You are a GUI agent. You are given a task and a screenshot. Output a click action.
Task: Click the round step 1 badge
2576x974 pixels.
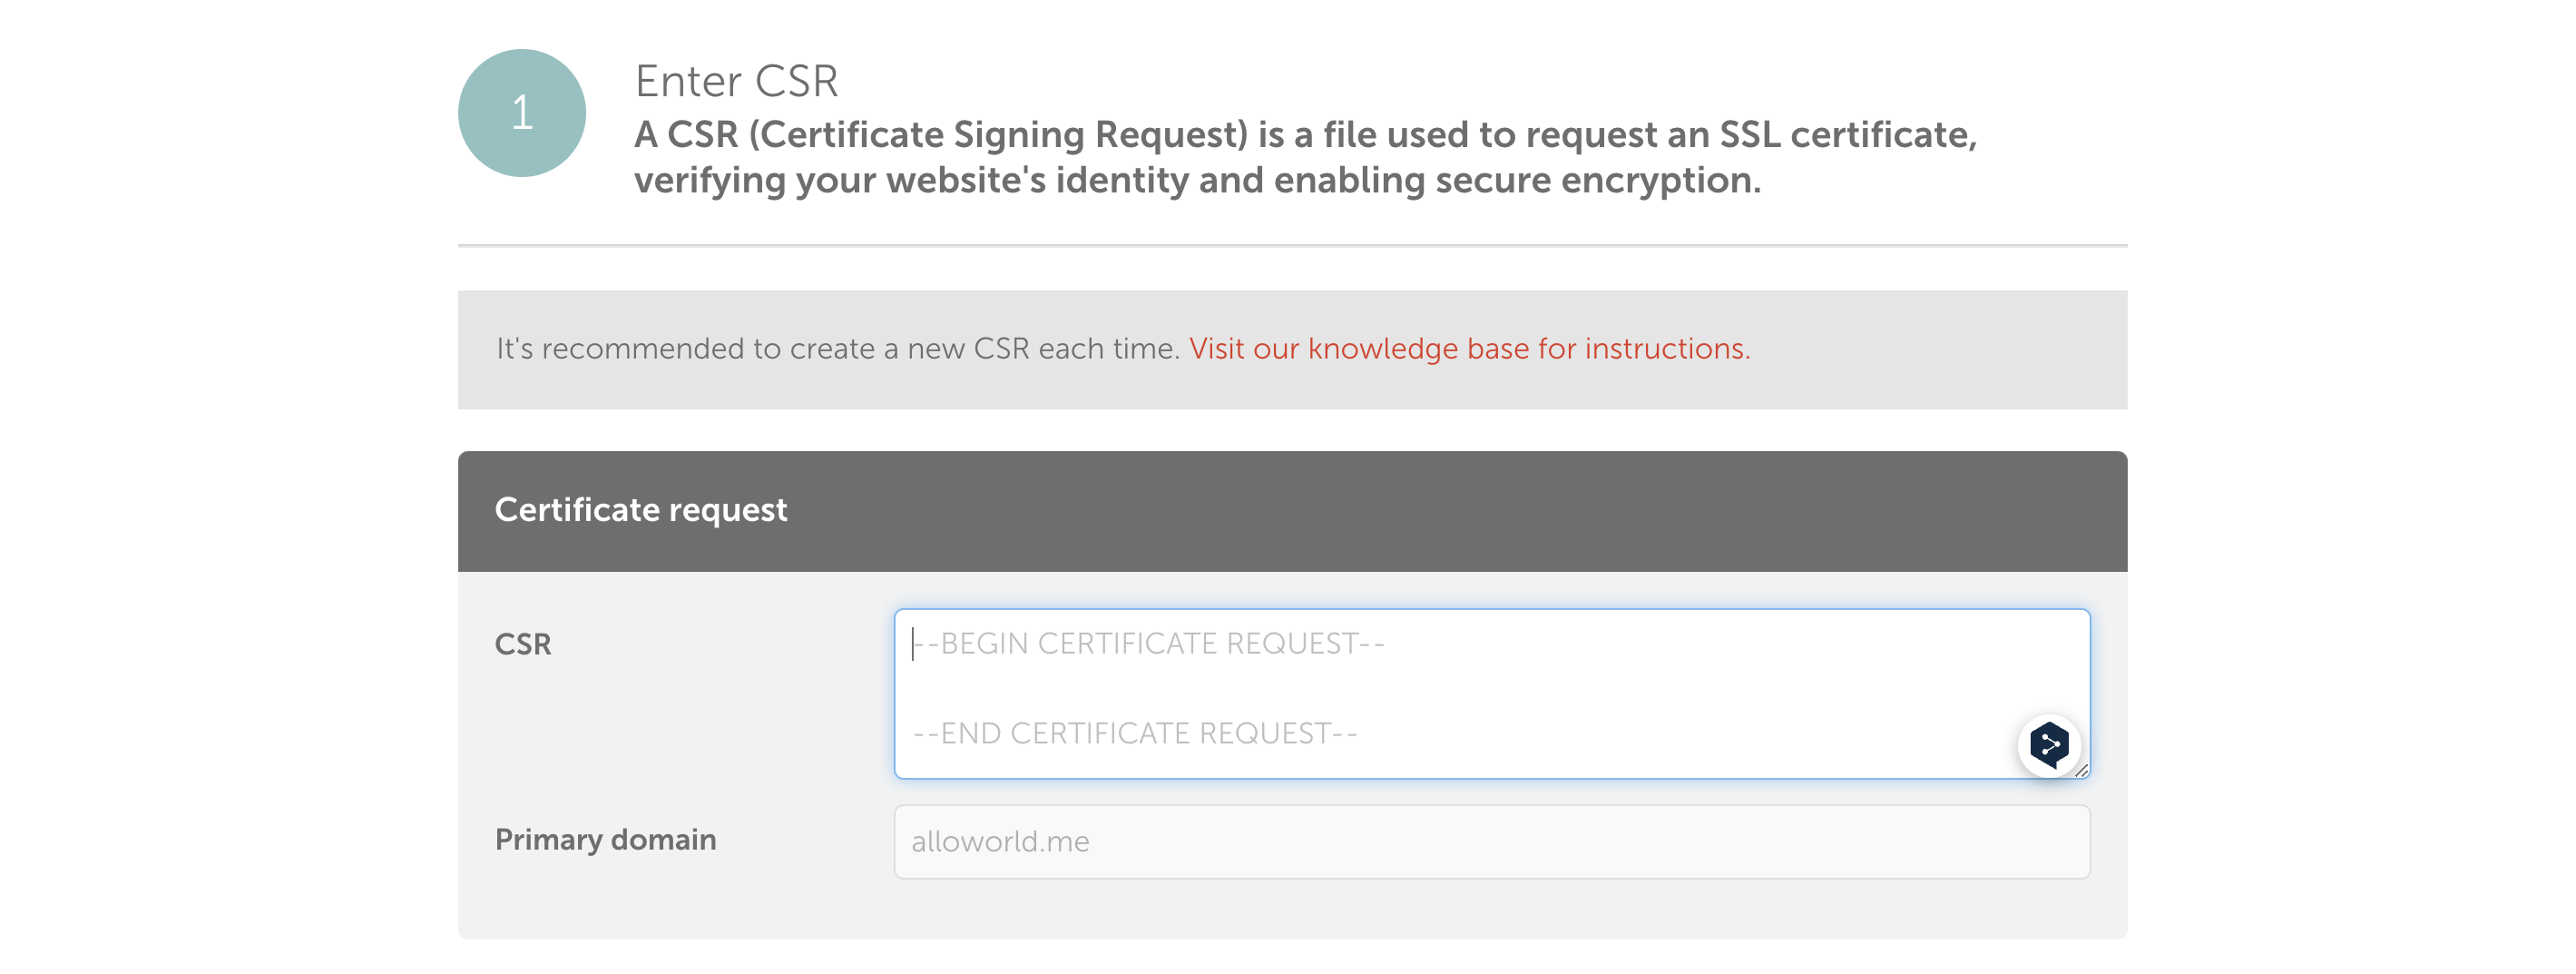pyautogui.click(x=521, y=113)
